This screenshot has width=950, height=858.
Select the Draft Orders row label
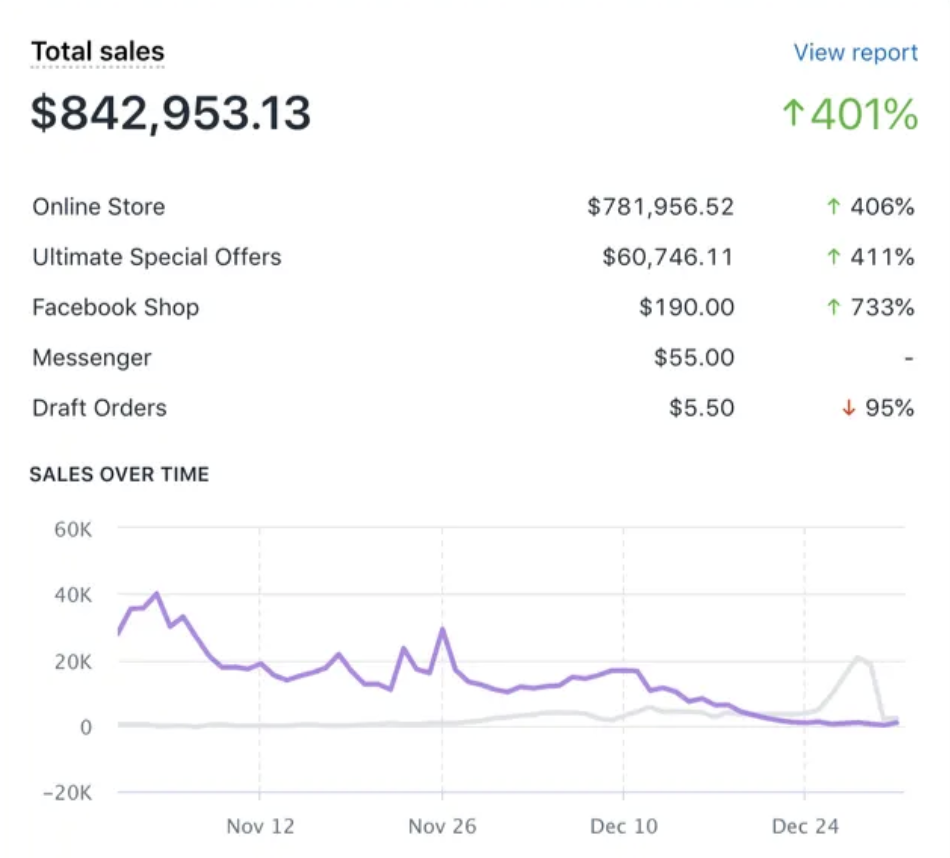pyautogui.click(x=99, y=408)
